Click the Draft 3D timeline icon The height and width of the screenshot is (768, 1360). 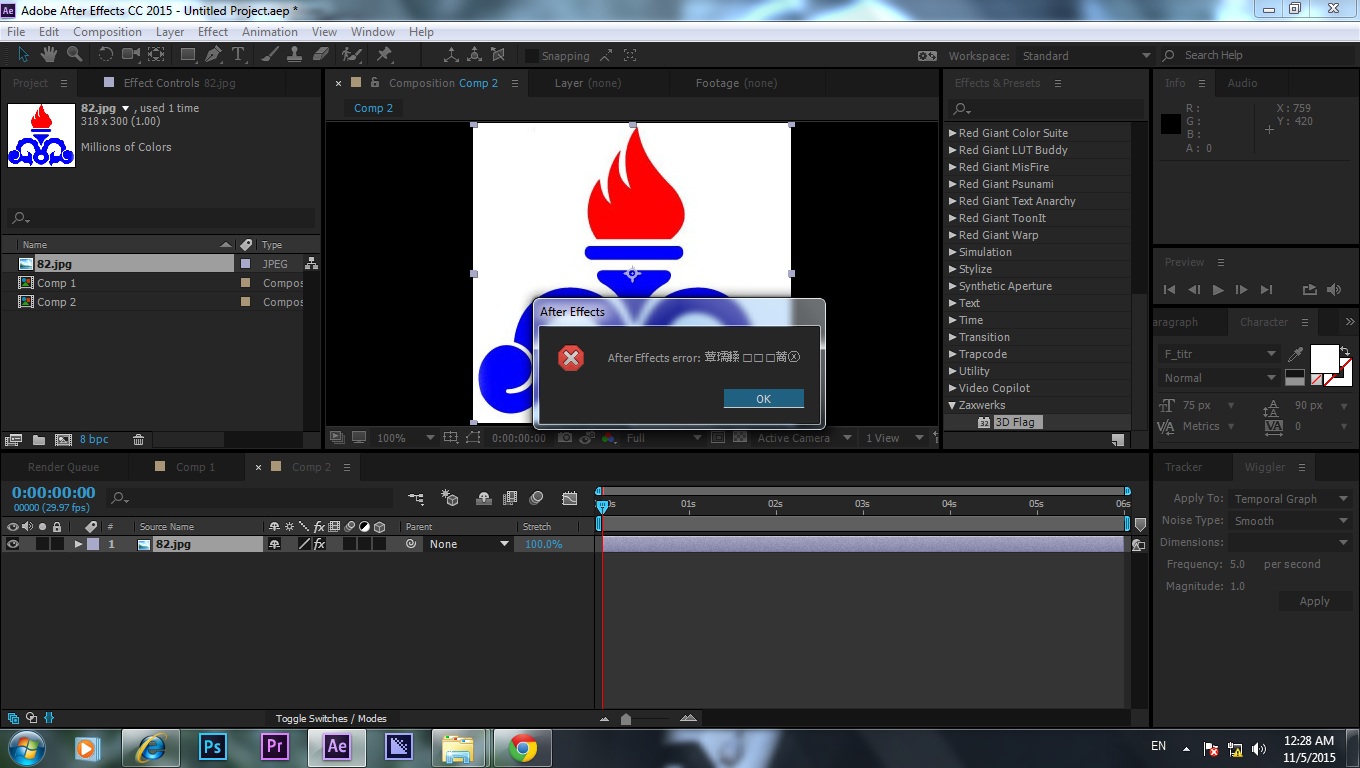(x=450, y=498)
